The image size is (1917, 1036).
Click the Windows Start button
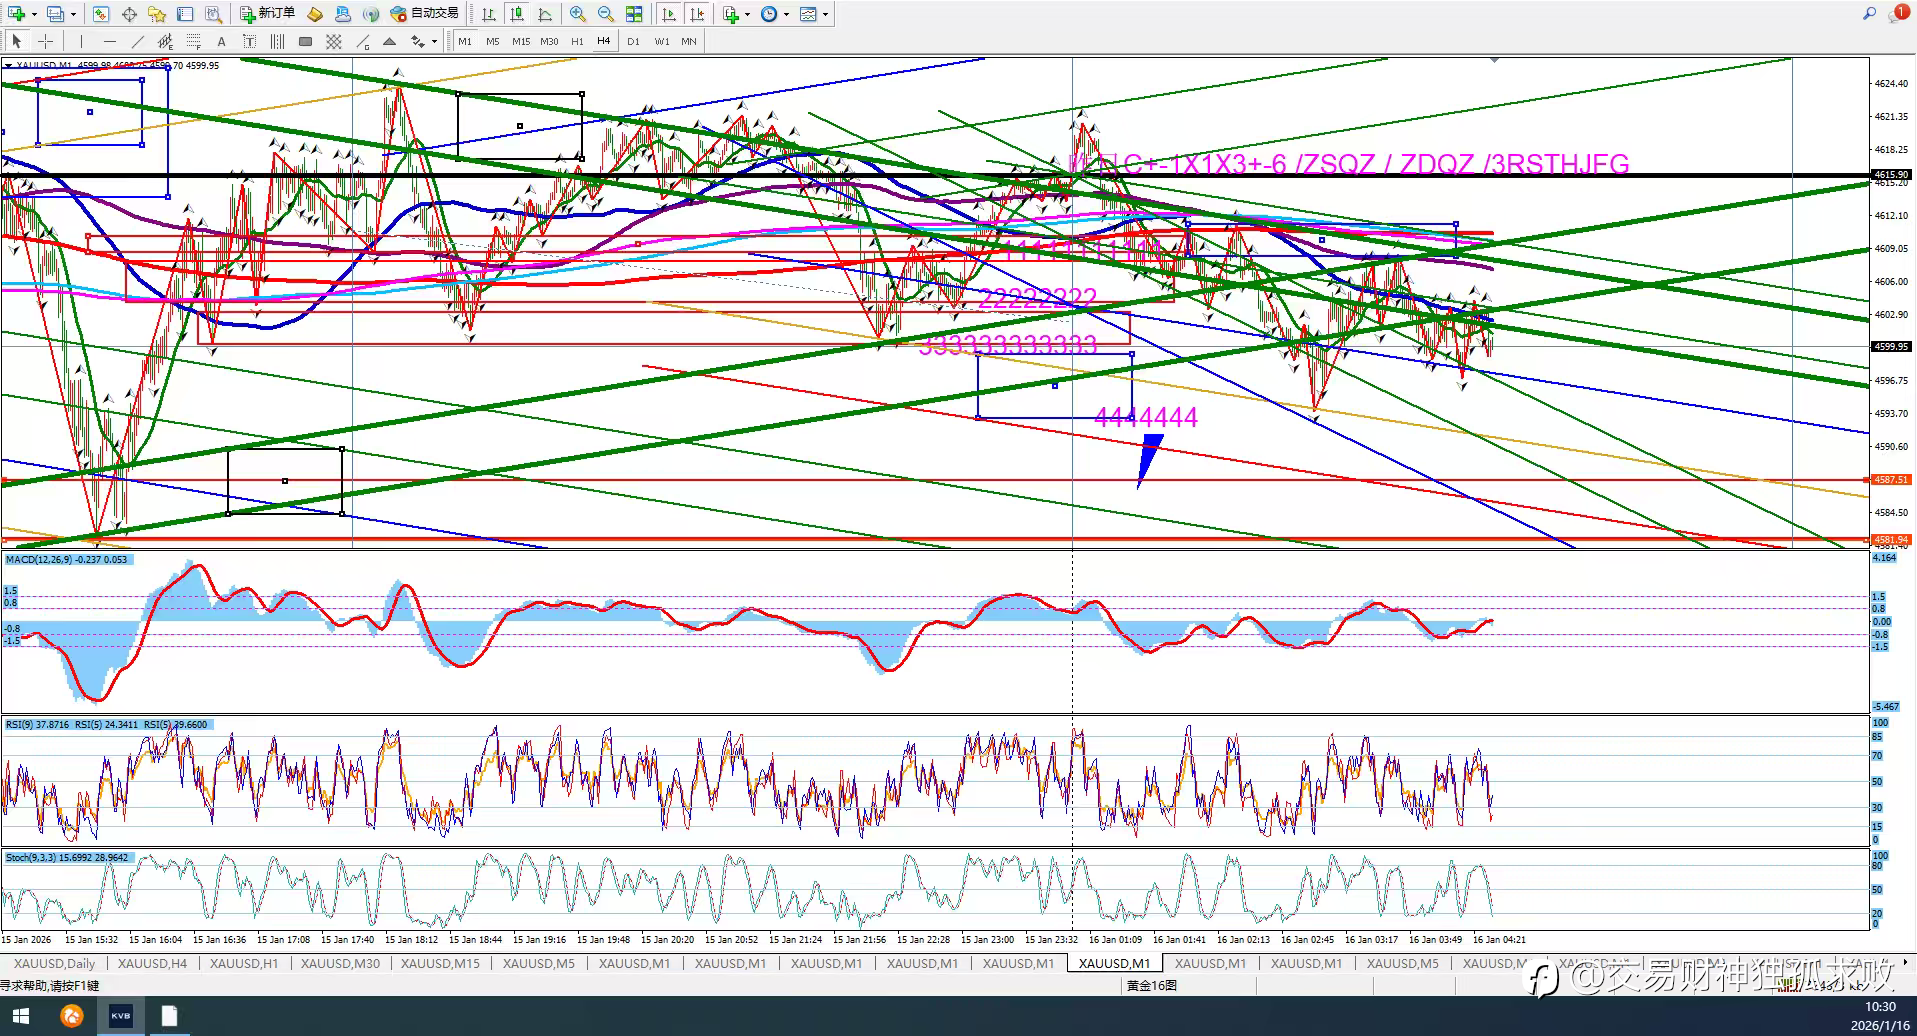tap(22, 1016)
